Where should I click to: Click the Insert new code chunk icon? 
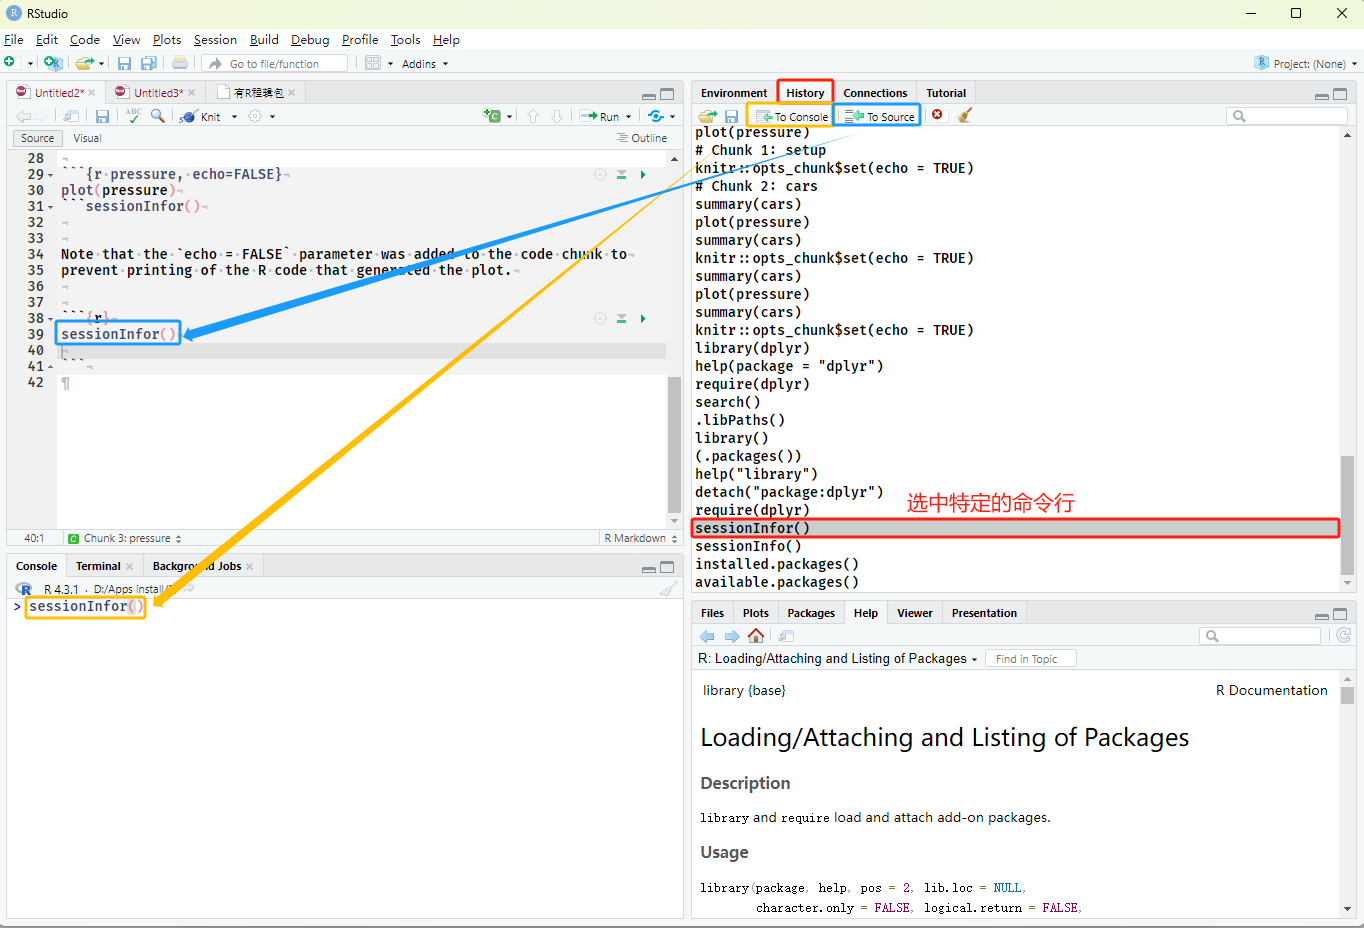(x=492, y=116)
